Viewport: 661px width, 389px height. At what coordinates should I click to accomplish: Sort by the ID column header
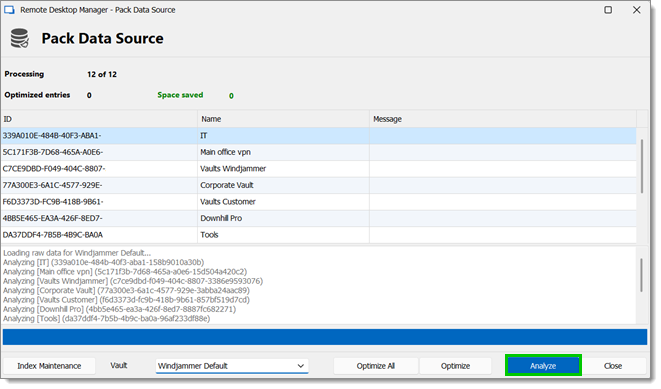pyautogui.click(x=99, y=119)
